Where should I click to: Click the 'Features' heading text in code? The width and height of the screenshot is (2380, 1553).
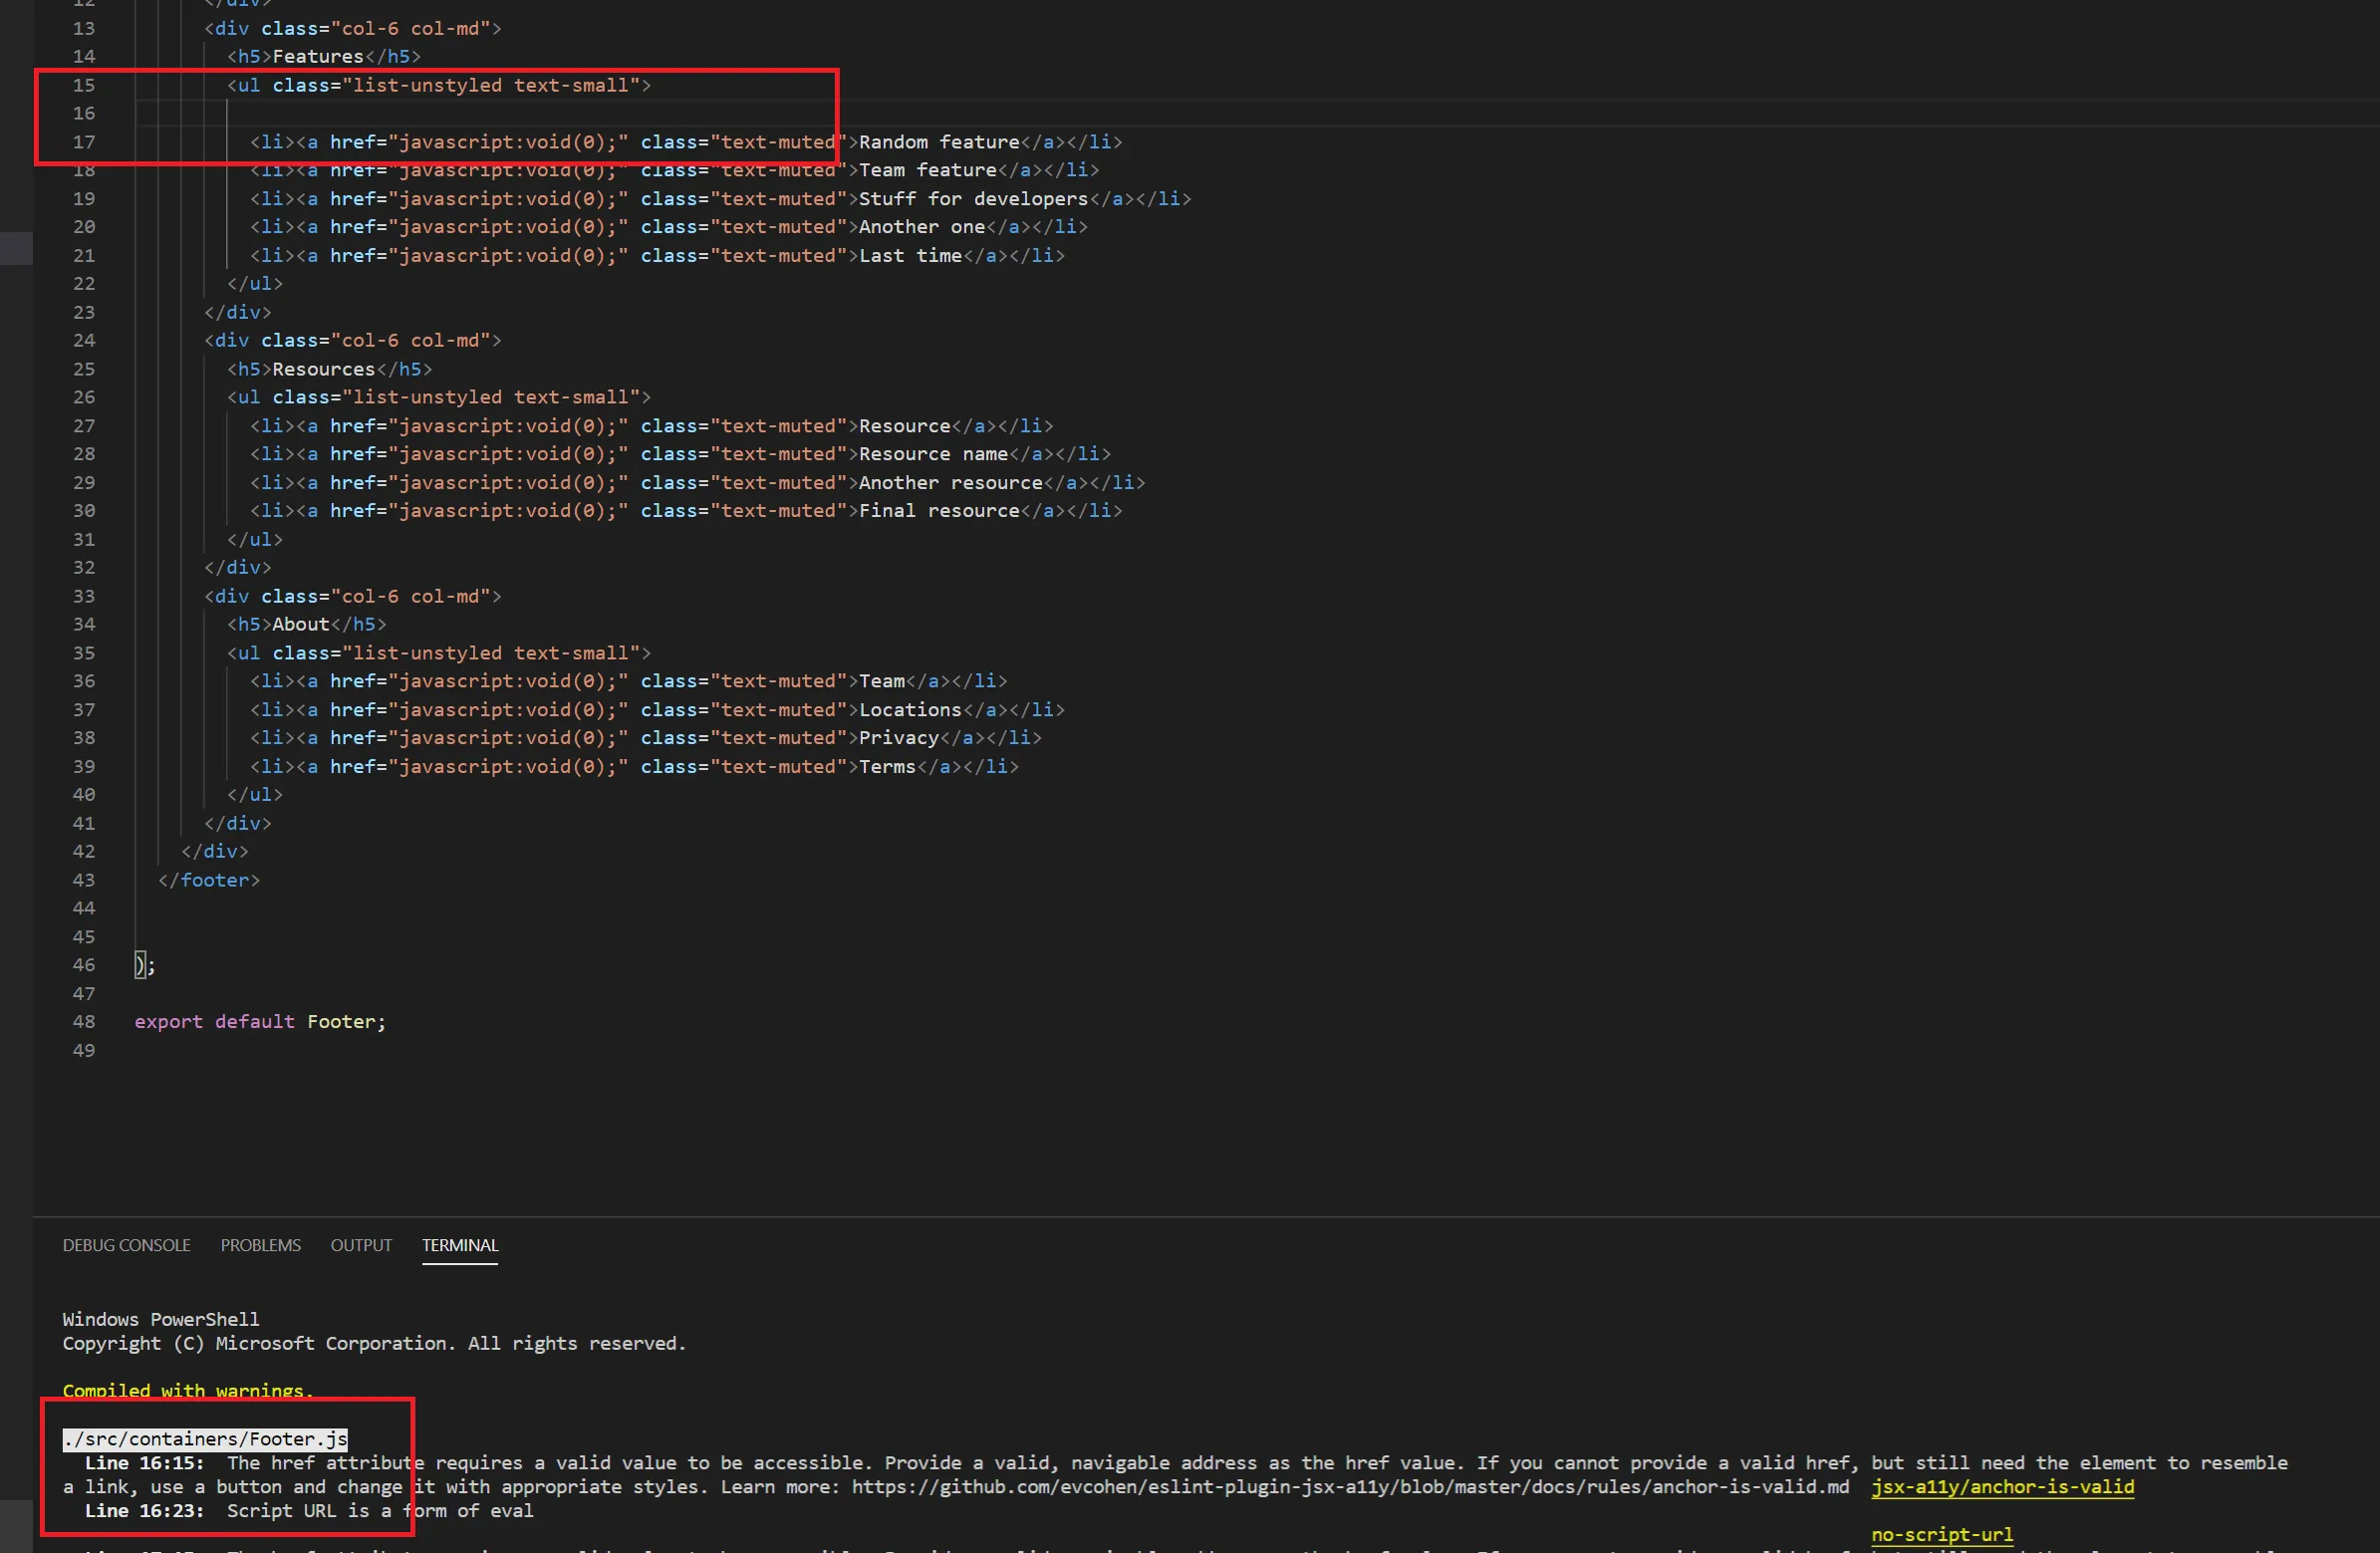(x=317, y=57)
